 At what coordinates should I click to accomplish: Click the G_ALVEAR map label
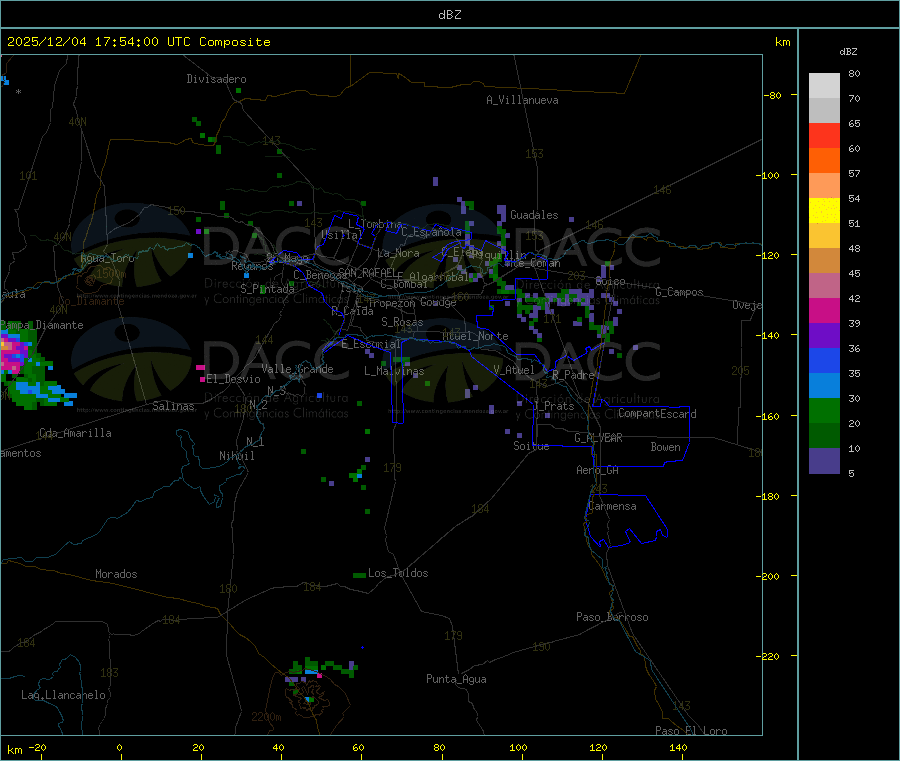tap(598, 438)
